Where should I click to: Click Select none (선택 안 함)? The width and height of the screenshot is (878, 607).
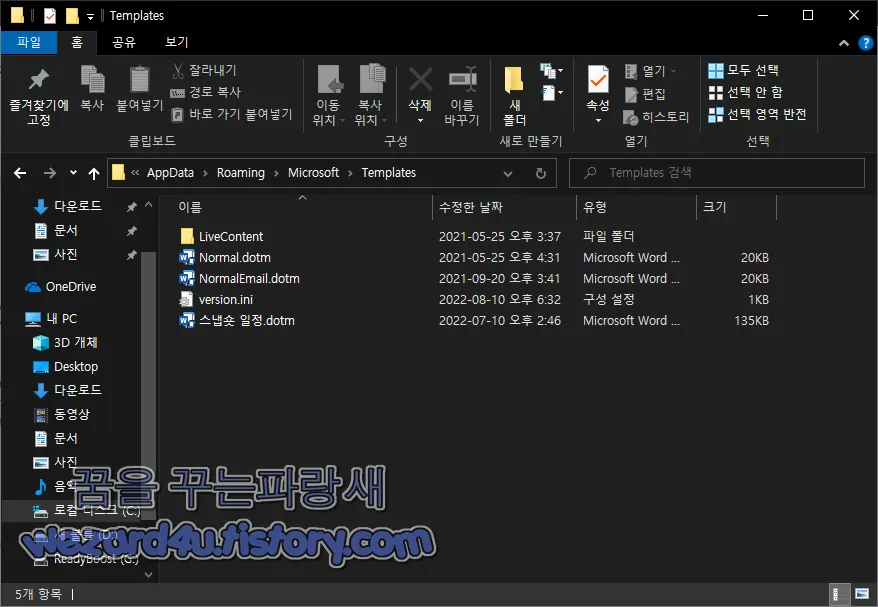[x=745, y=92]
